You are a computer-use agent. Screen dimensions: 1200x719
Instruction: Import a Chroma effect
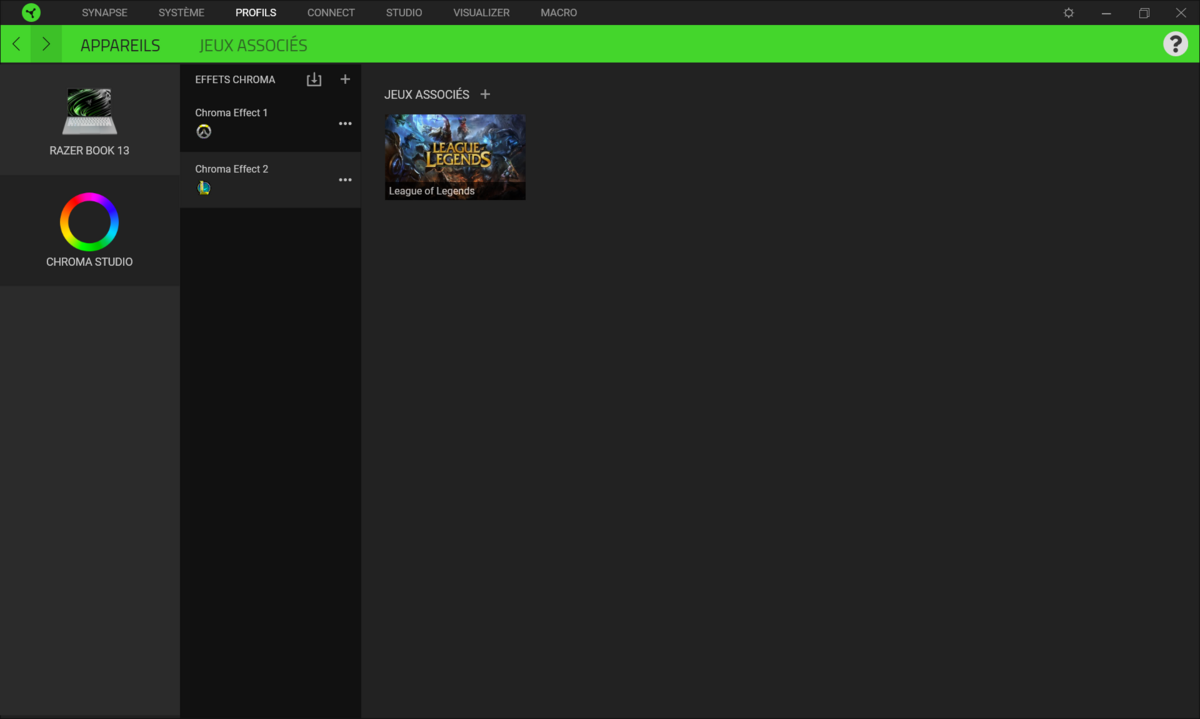[x=314, y=80]
